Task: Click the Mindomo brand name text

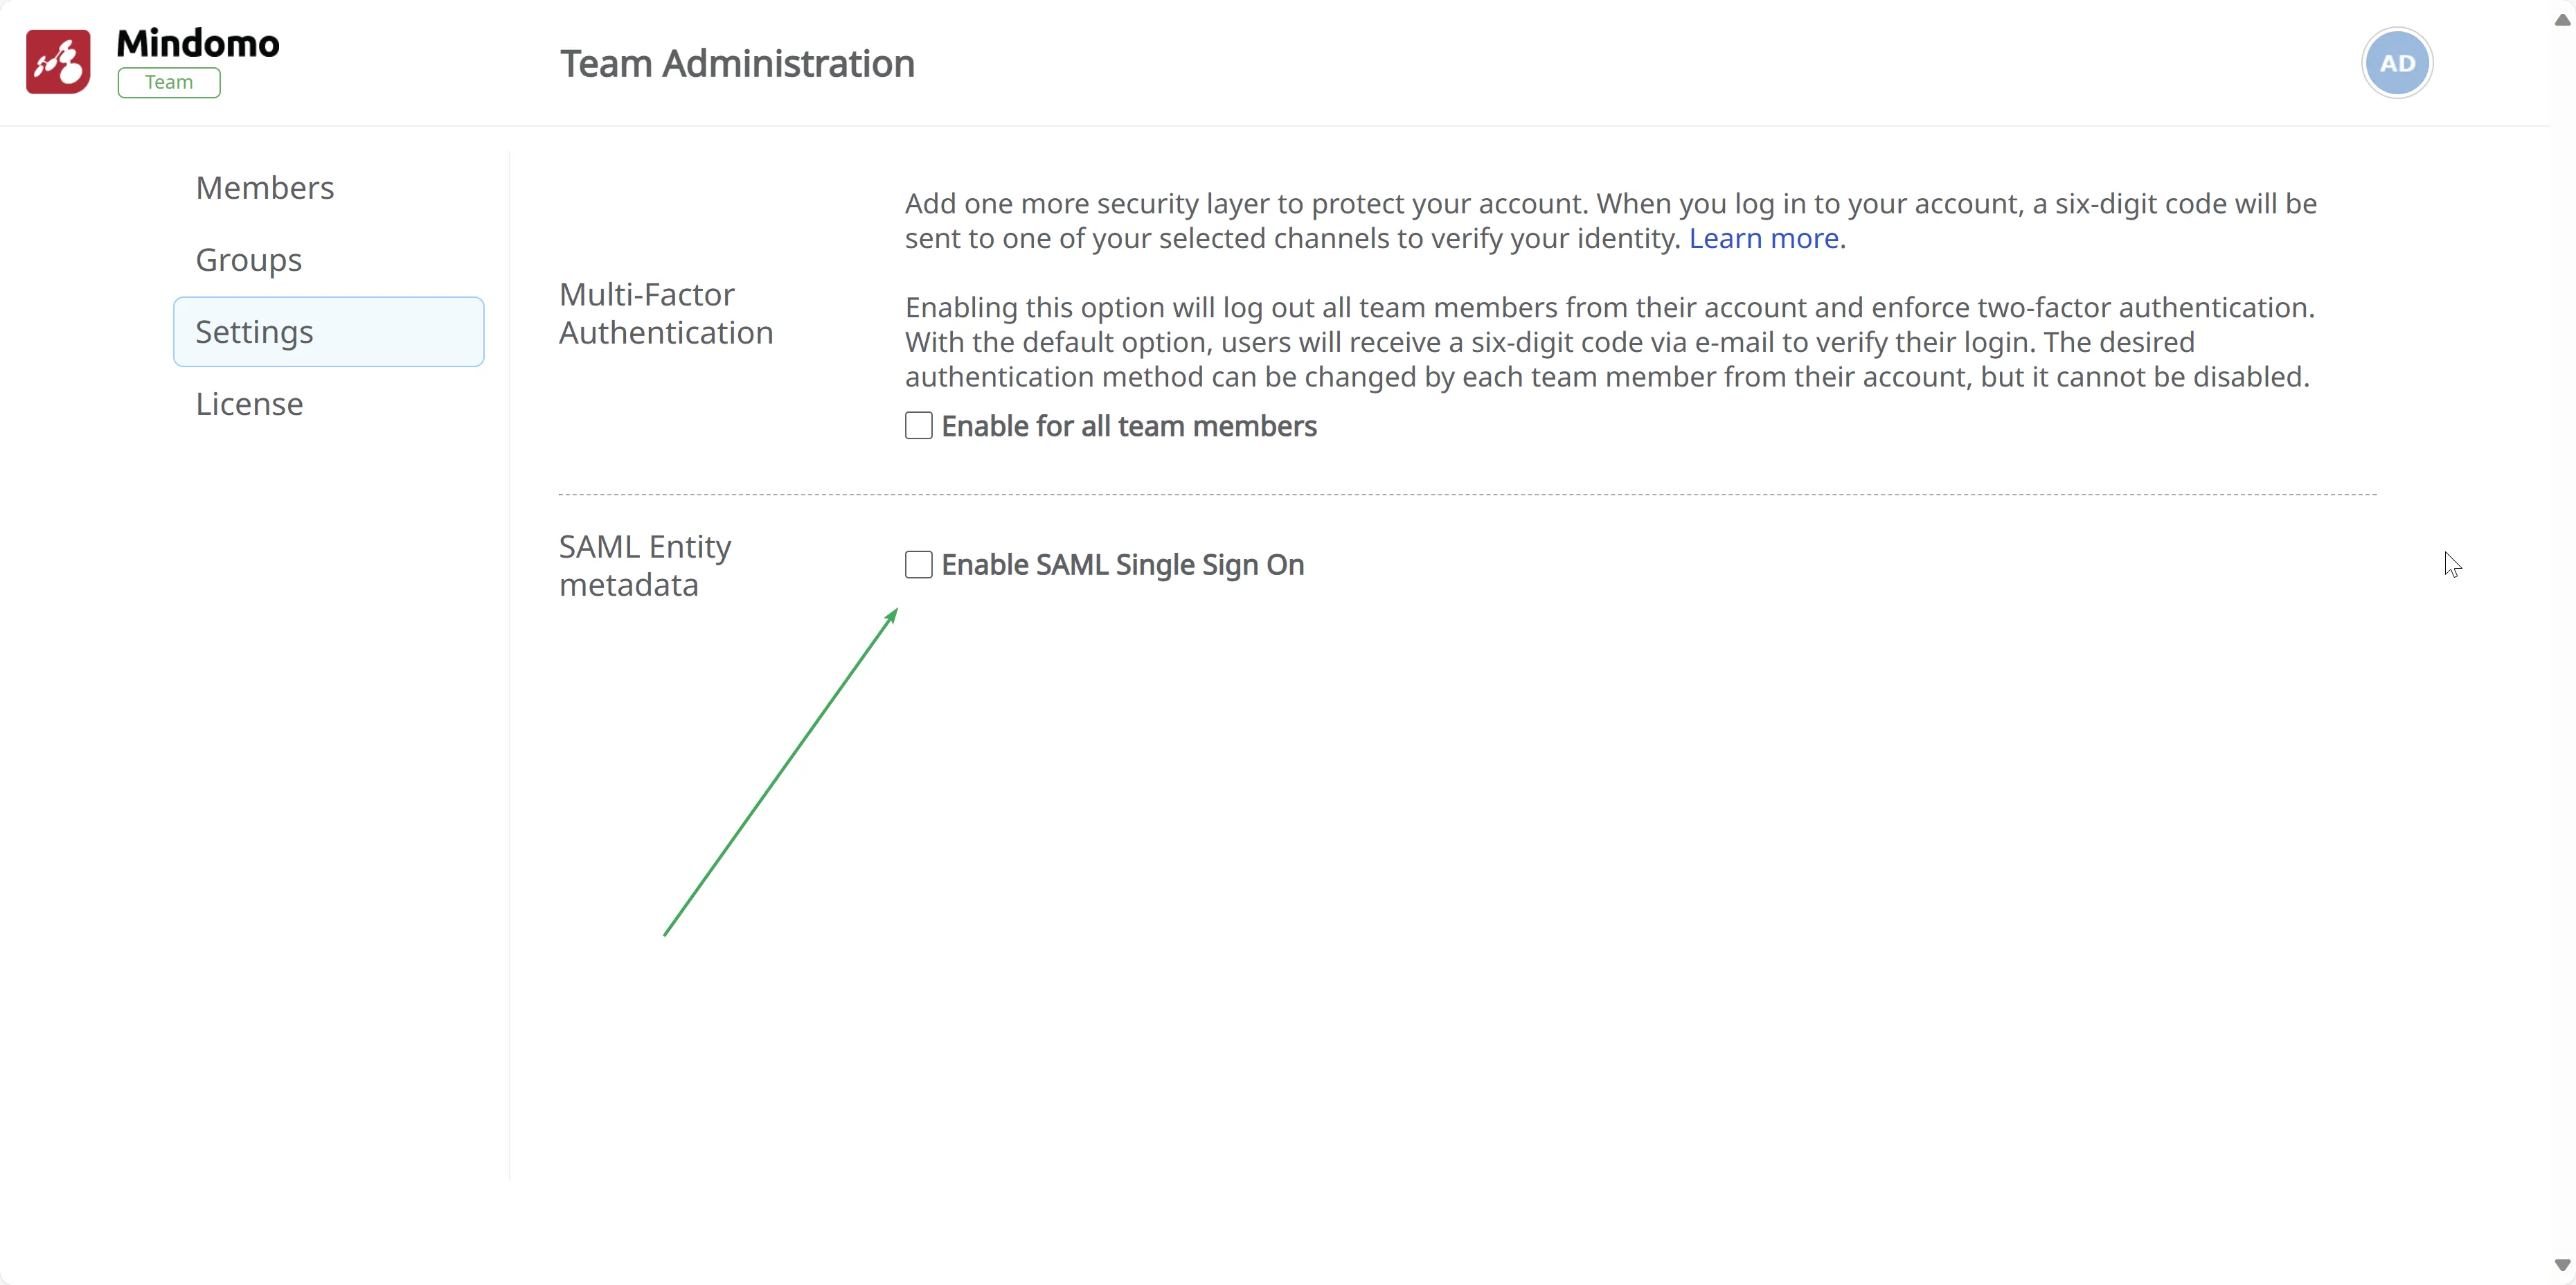Action: point(198,43)
